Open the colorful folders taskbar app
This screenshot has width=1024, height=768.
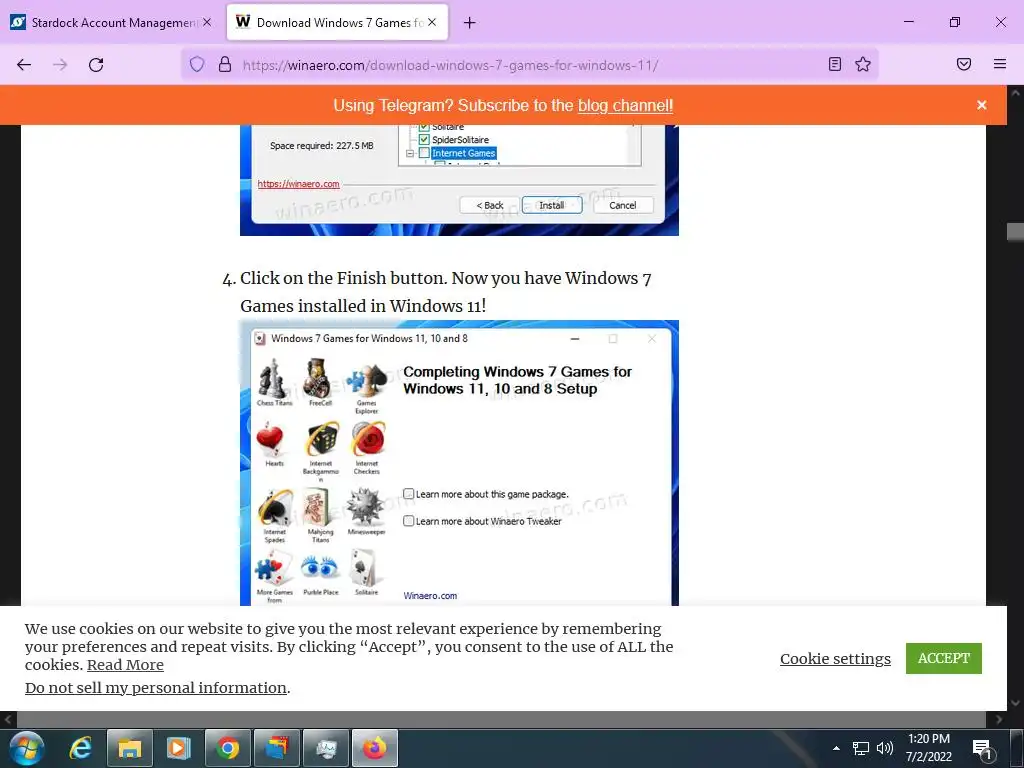pos(277,748)
